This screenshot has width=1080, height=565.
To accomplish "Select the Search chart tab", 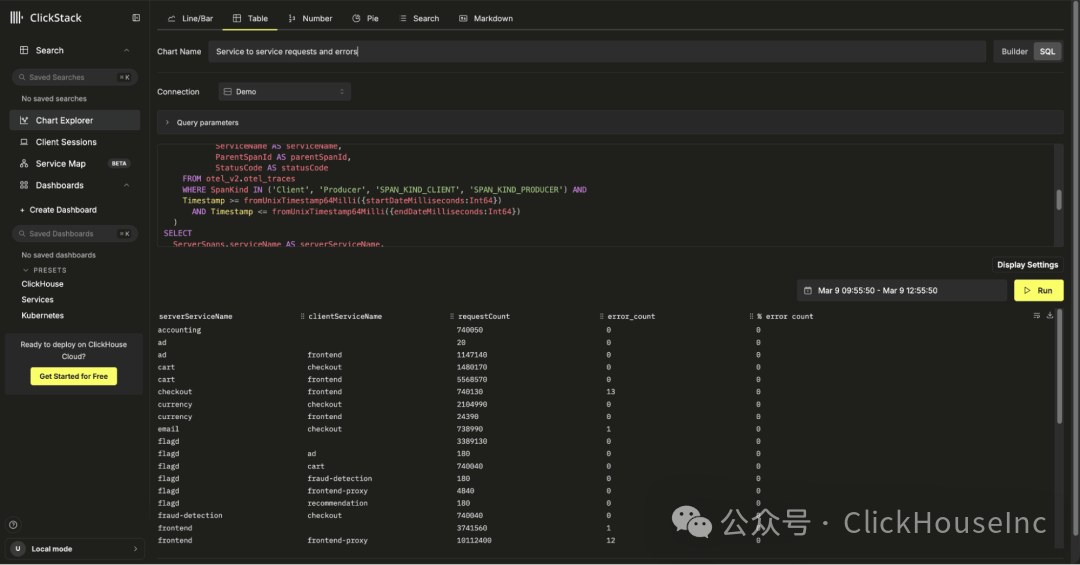I will (419, 19).
